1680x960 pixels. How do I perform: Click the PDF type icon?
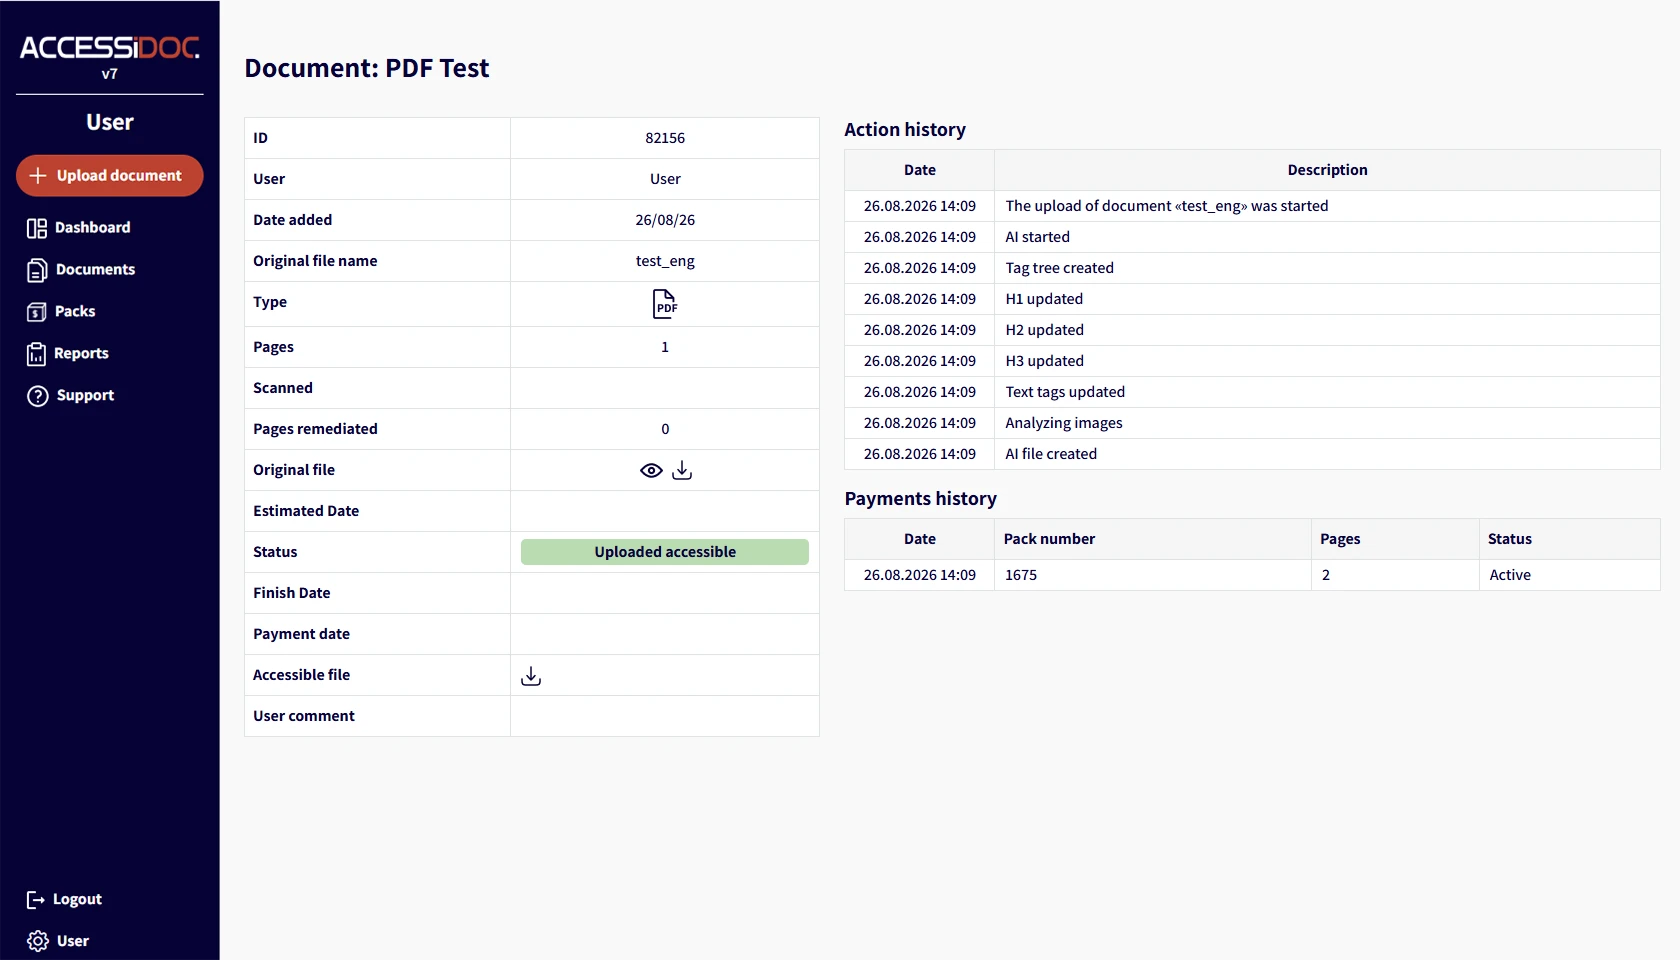pyautogui.click(x=665, y=304)
